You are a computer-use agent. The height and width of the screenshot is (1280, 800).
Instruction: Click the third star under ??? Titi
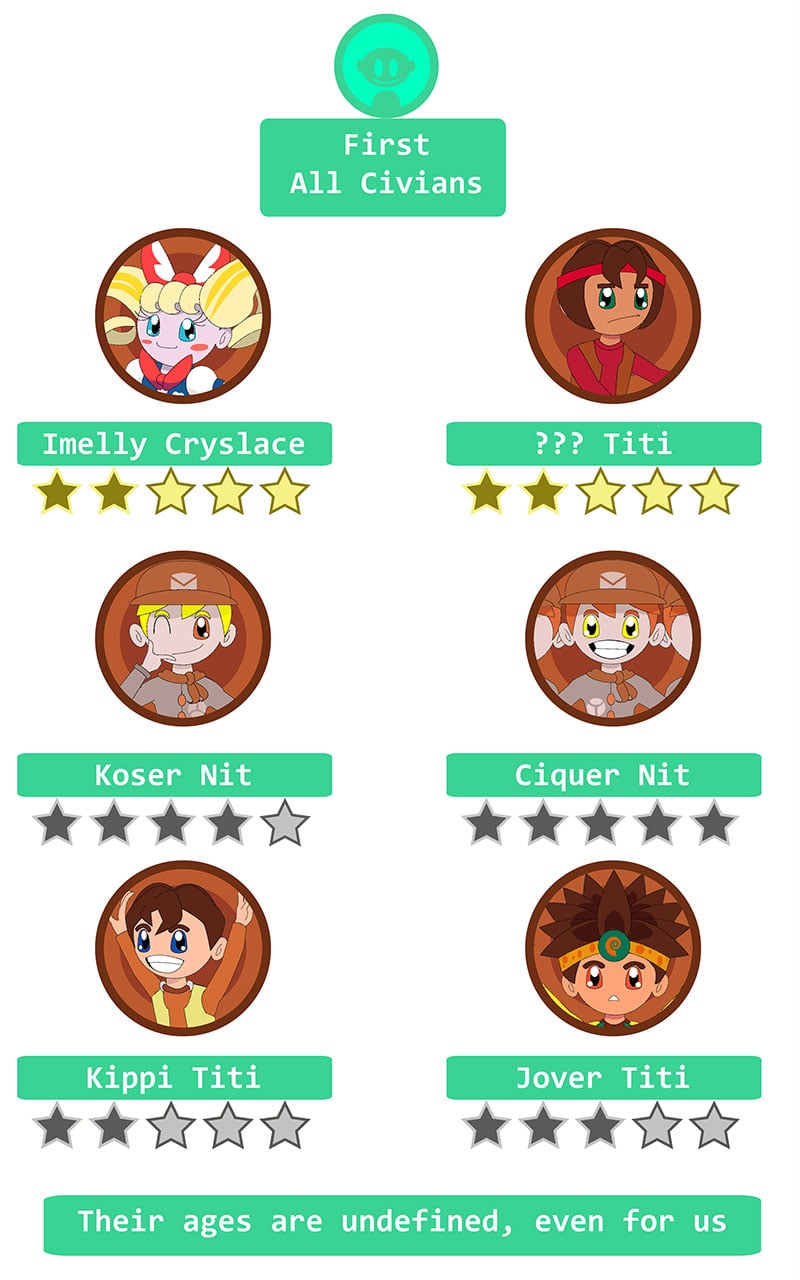tap(601, 492)
